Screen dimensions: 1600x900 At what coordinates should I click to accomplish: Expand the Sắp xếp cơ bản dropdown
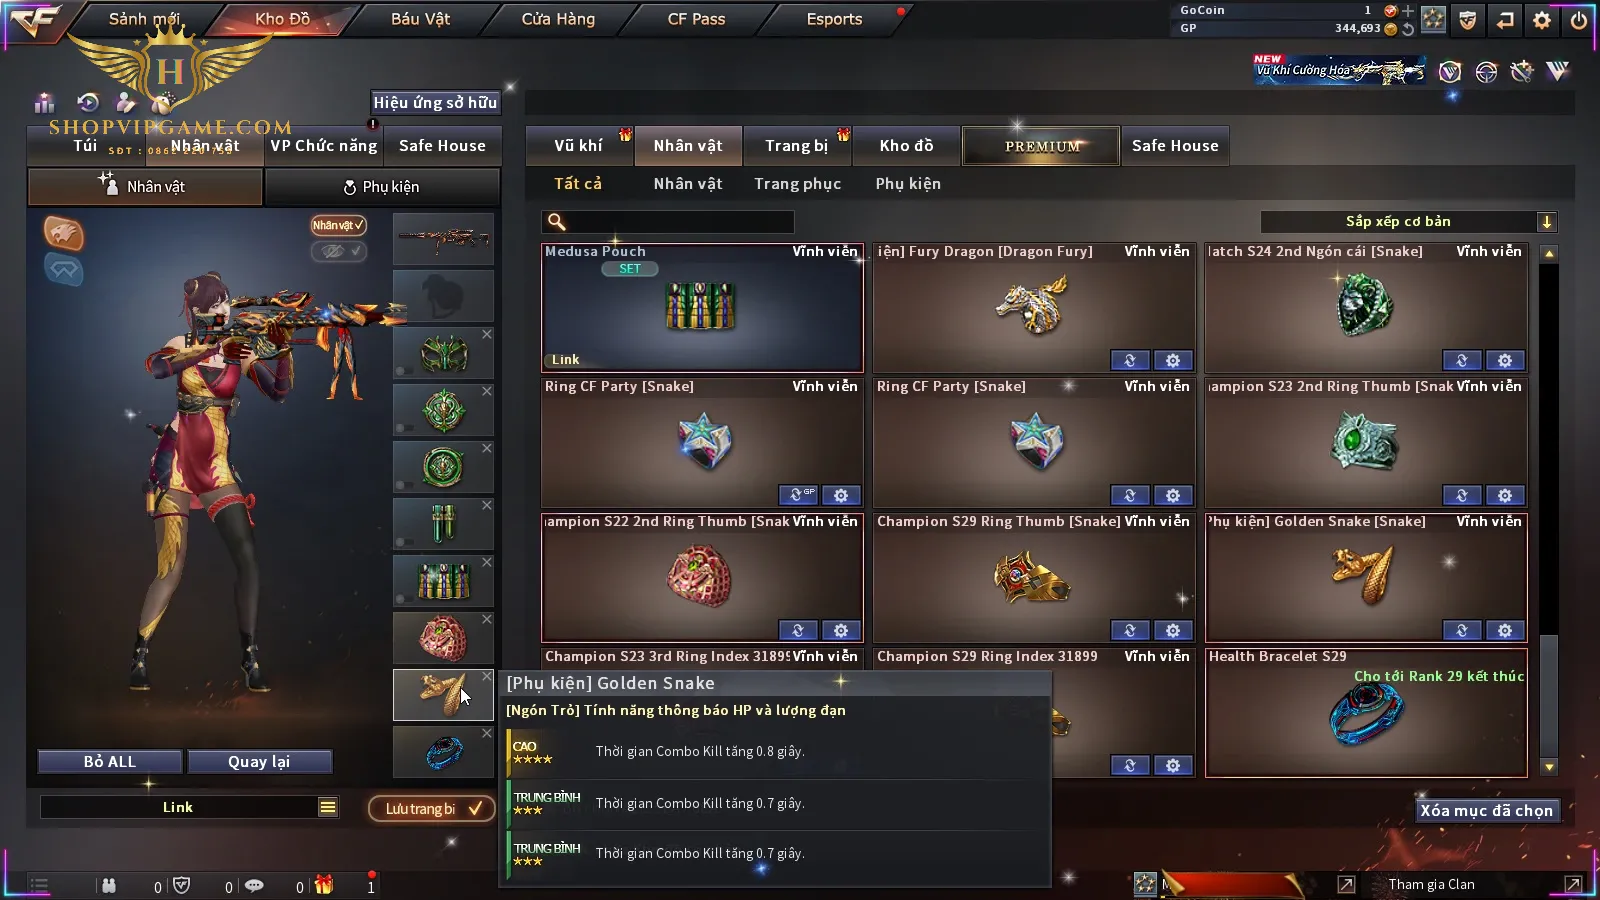click(1546, 222)
